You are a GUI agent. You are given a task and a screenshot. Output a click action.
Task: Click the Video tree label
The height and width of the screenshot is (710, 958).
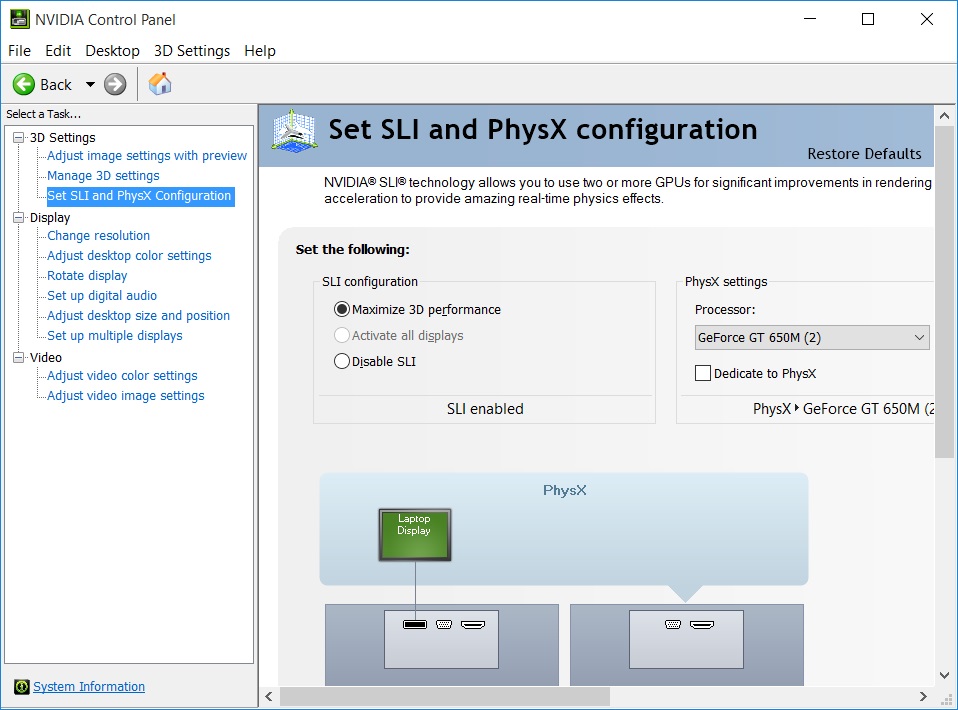[46, 357]
